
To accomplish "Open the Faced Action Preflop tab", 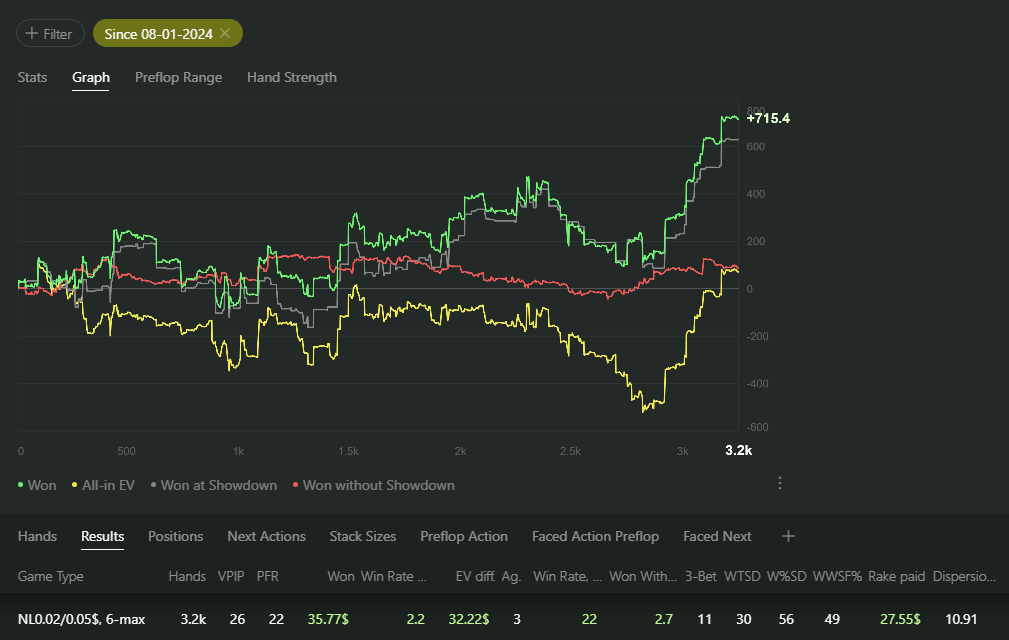I will click(x=595, y=536).
